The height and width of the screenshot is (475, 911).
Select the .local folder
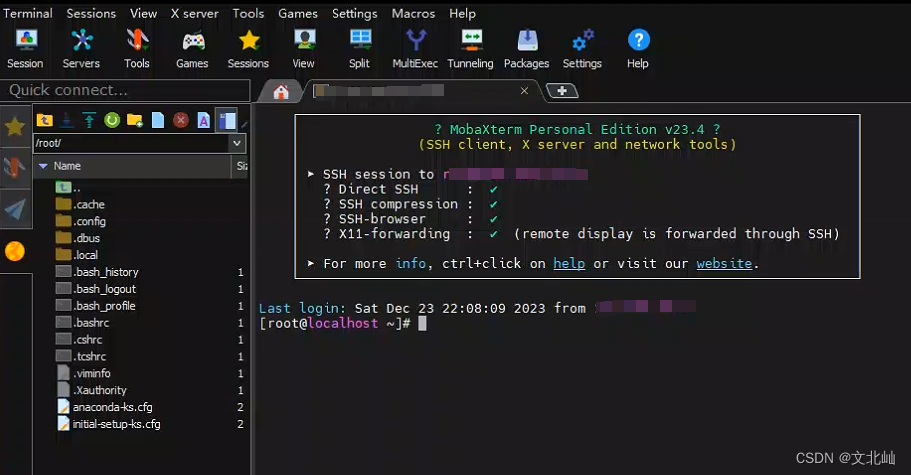click(77, 255)
